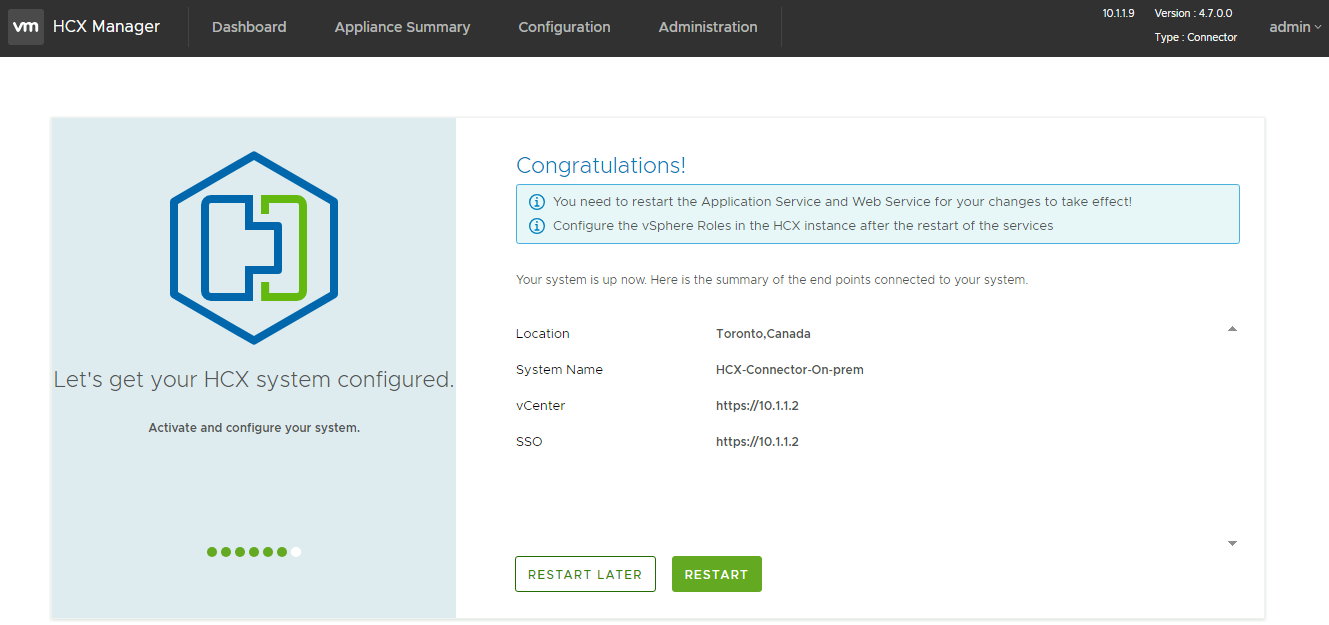Click the wizard progress dots indicator
This screenshot has height=625, width=1329.
coord(253,551)
